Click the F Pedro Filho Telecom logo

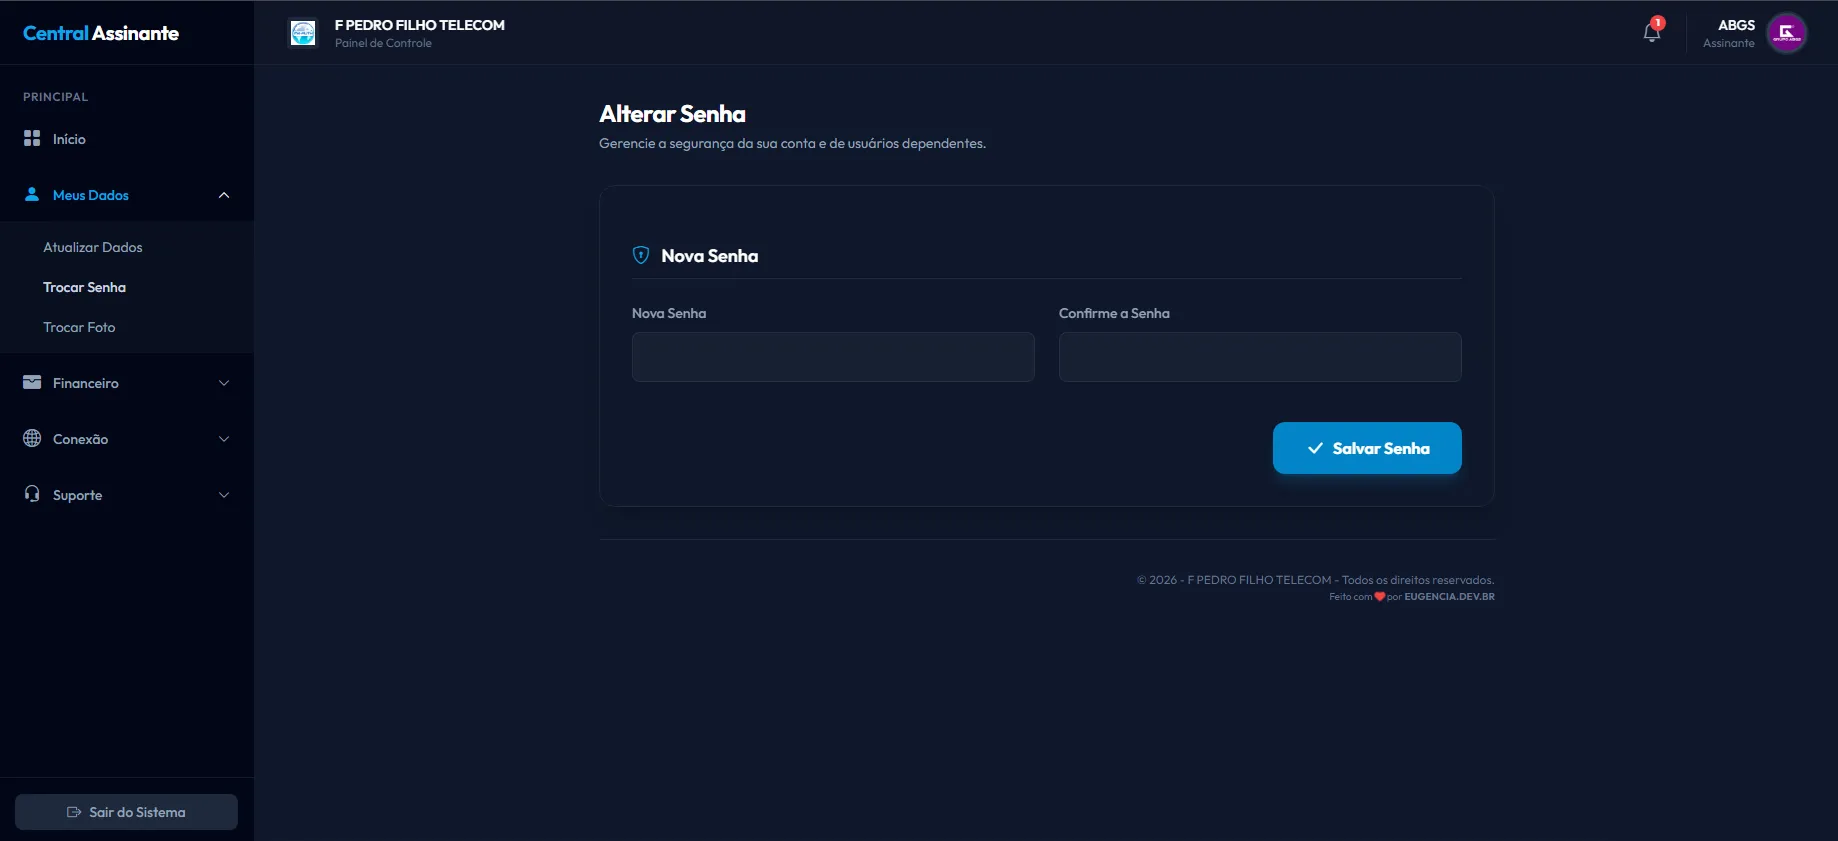303,33
